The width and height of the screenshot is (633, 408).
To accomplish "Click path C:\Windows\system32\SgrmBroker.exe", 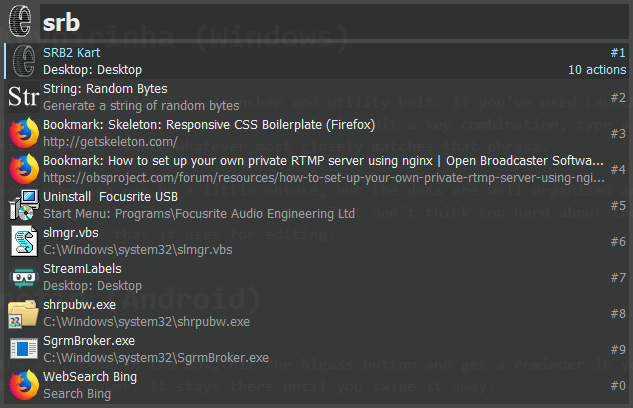I will tap(156, 358).
